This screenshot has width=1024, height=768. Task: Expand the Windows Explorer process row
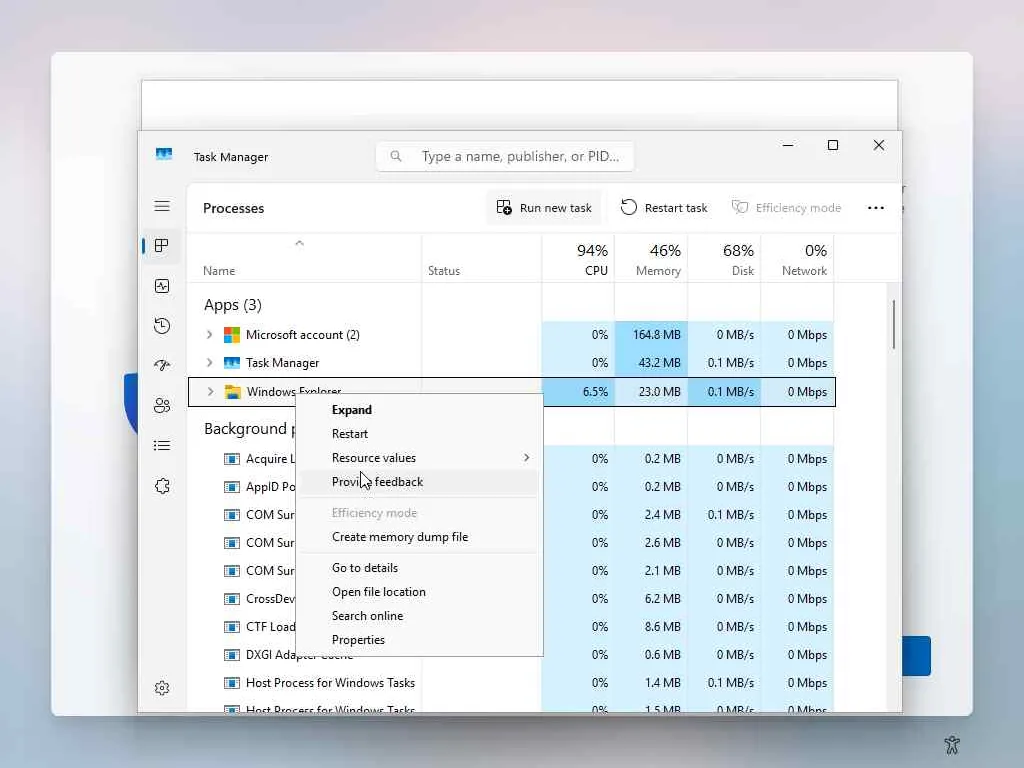(x=210, y=391)
